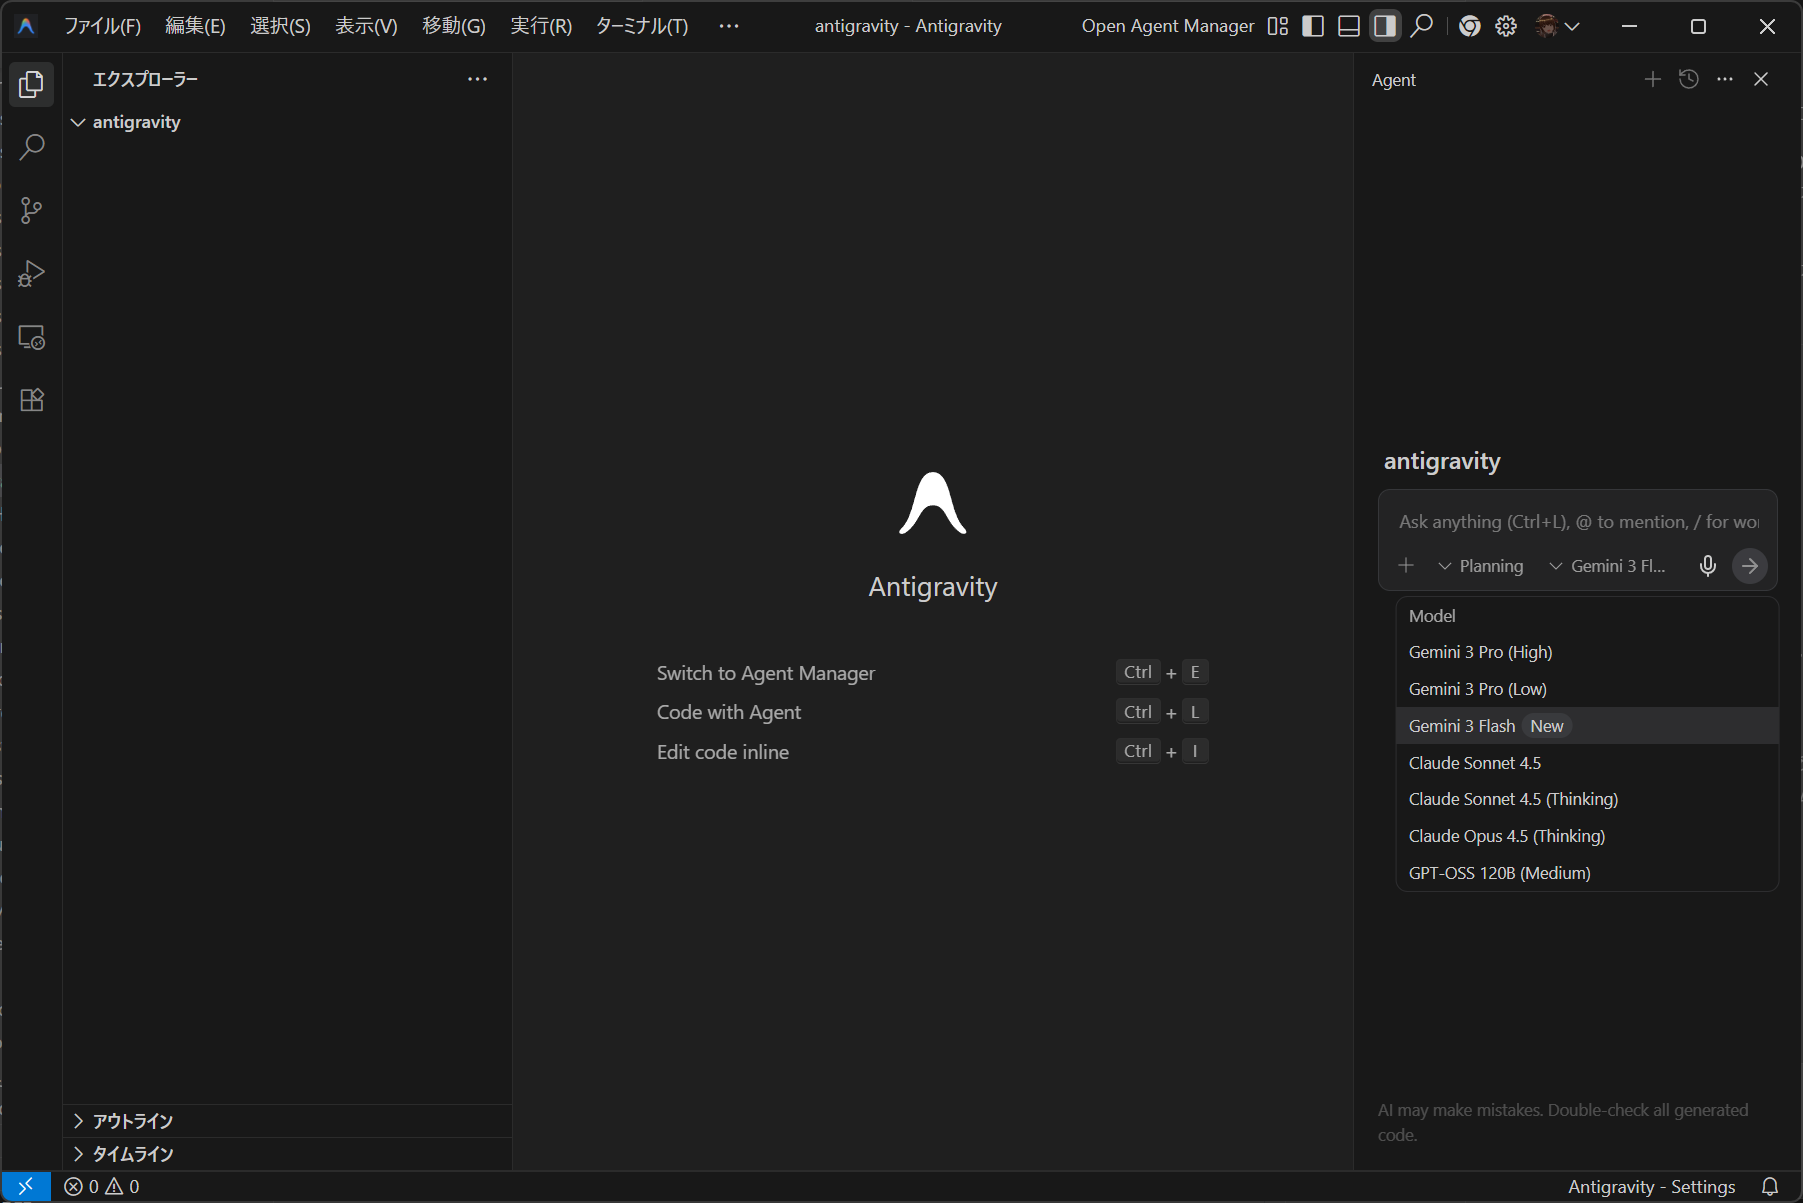This screenshot has height=1203, width=1803.
Task: Show more menu bar items via ellipsis
Action: 729,26
